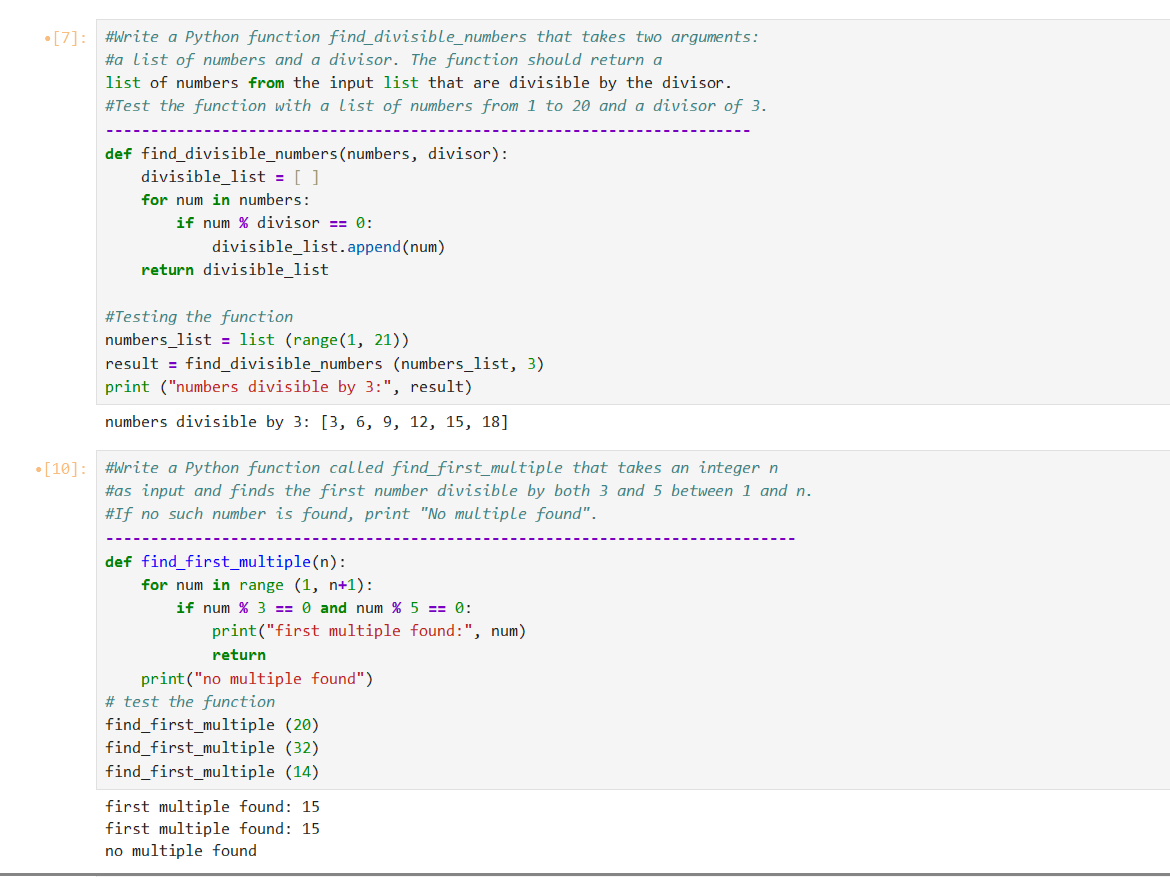
Task: Click the cell prompt label [10]:
Action: point(65,469)
